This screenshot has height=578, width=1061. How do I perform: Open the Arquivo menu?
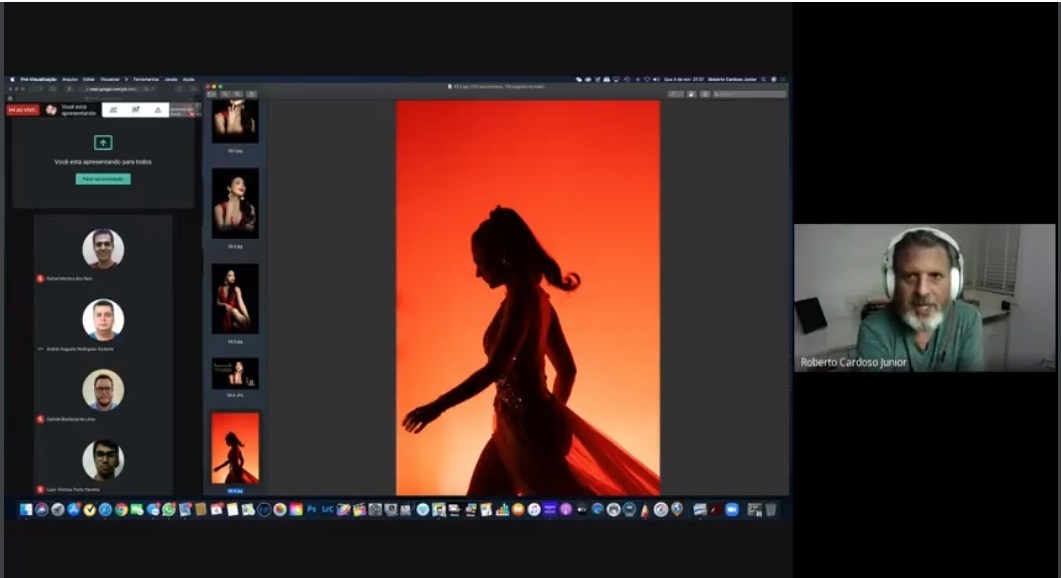[70, 79]
